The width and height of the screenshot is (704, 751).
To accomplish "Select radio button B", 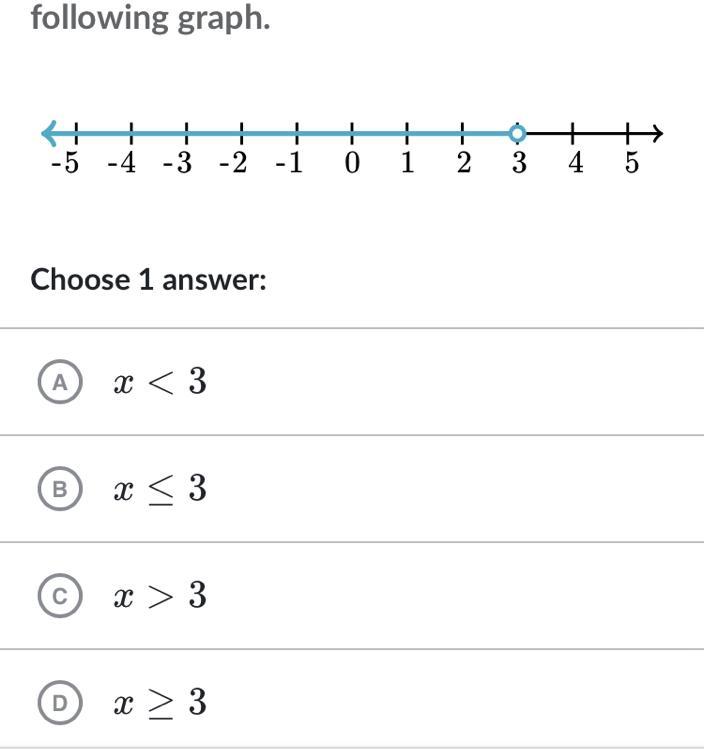I will click(x=60, y=489).
